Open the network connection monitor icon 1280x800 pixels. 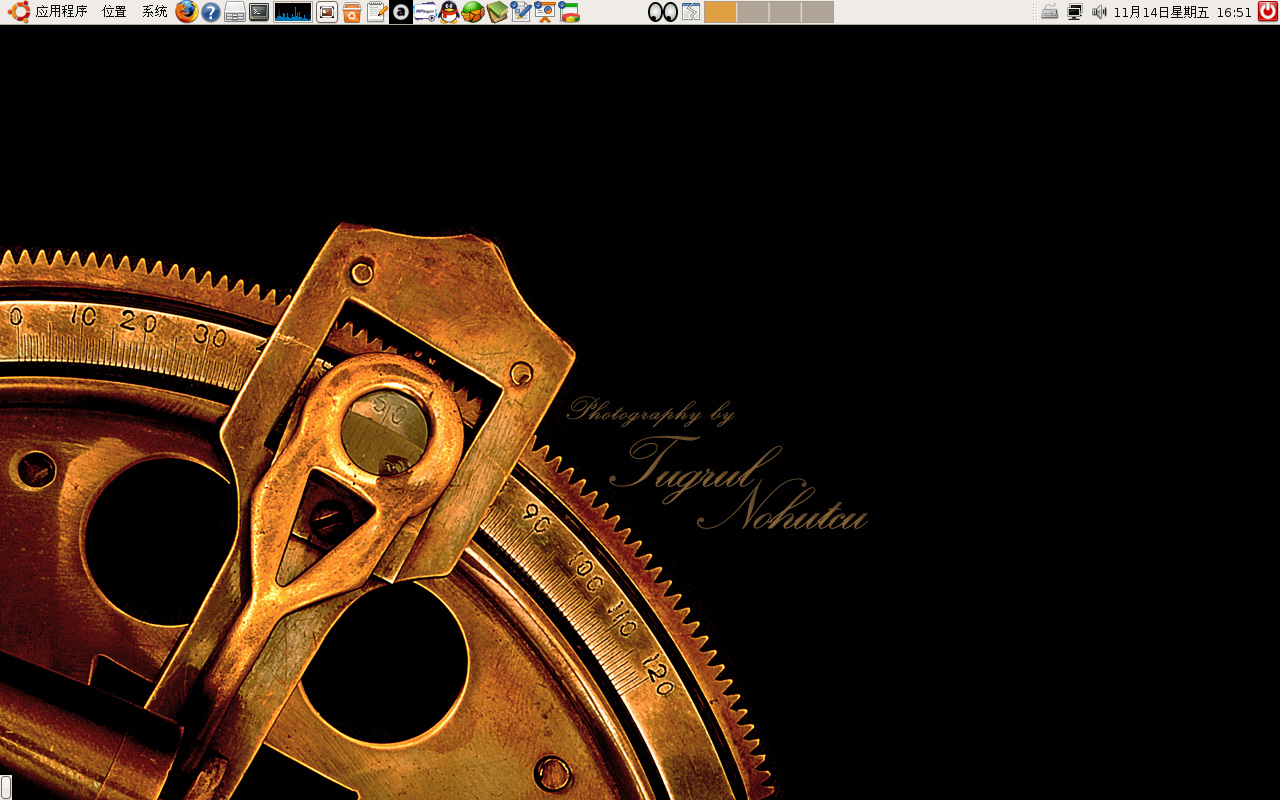click(1075, 12)
